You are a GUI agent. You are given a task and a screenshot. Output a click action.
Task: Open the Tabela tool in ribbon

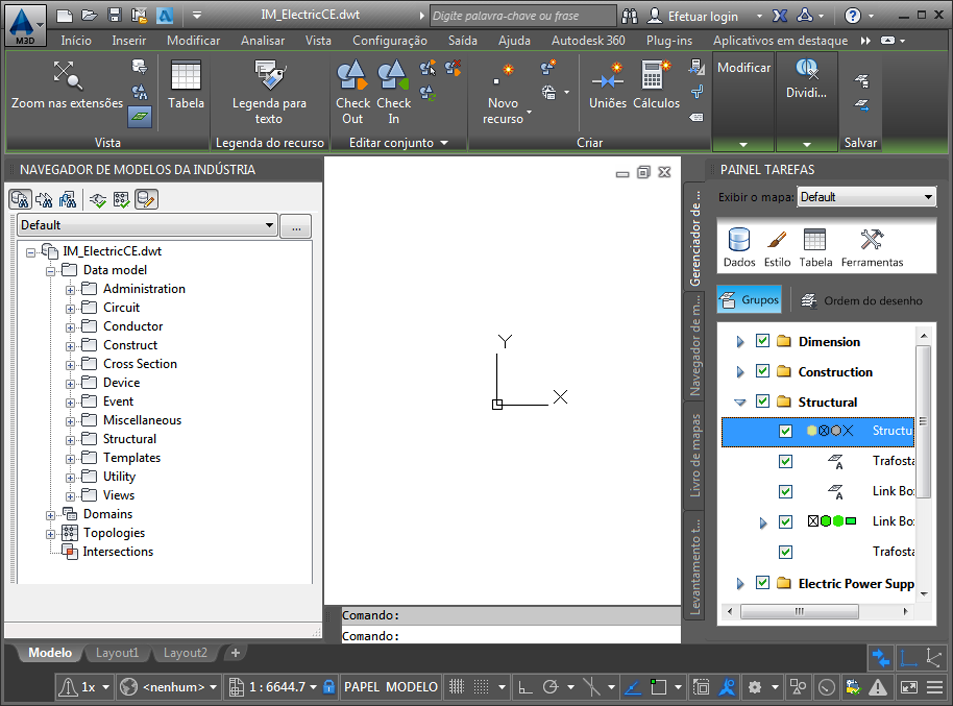[186, 86]
